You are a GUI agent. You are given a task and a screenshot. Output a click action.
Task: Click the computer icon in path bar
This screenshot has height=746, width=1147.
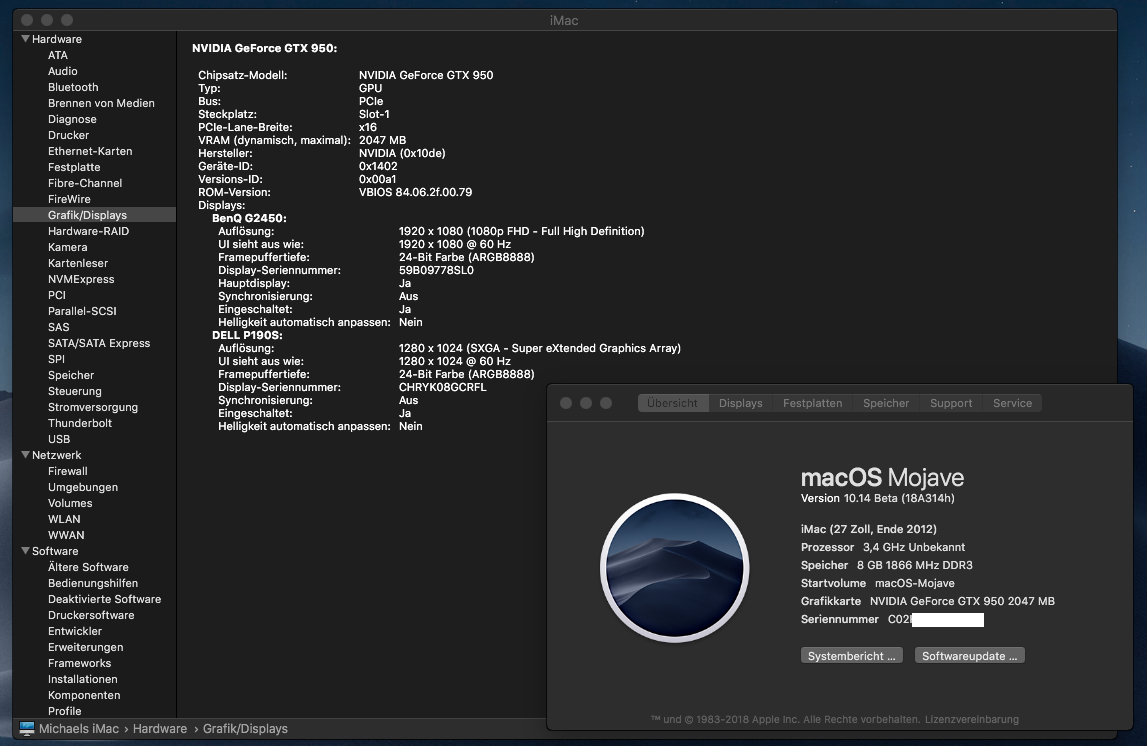(27, 729)
